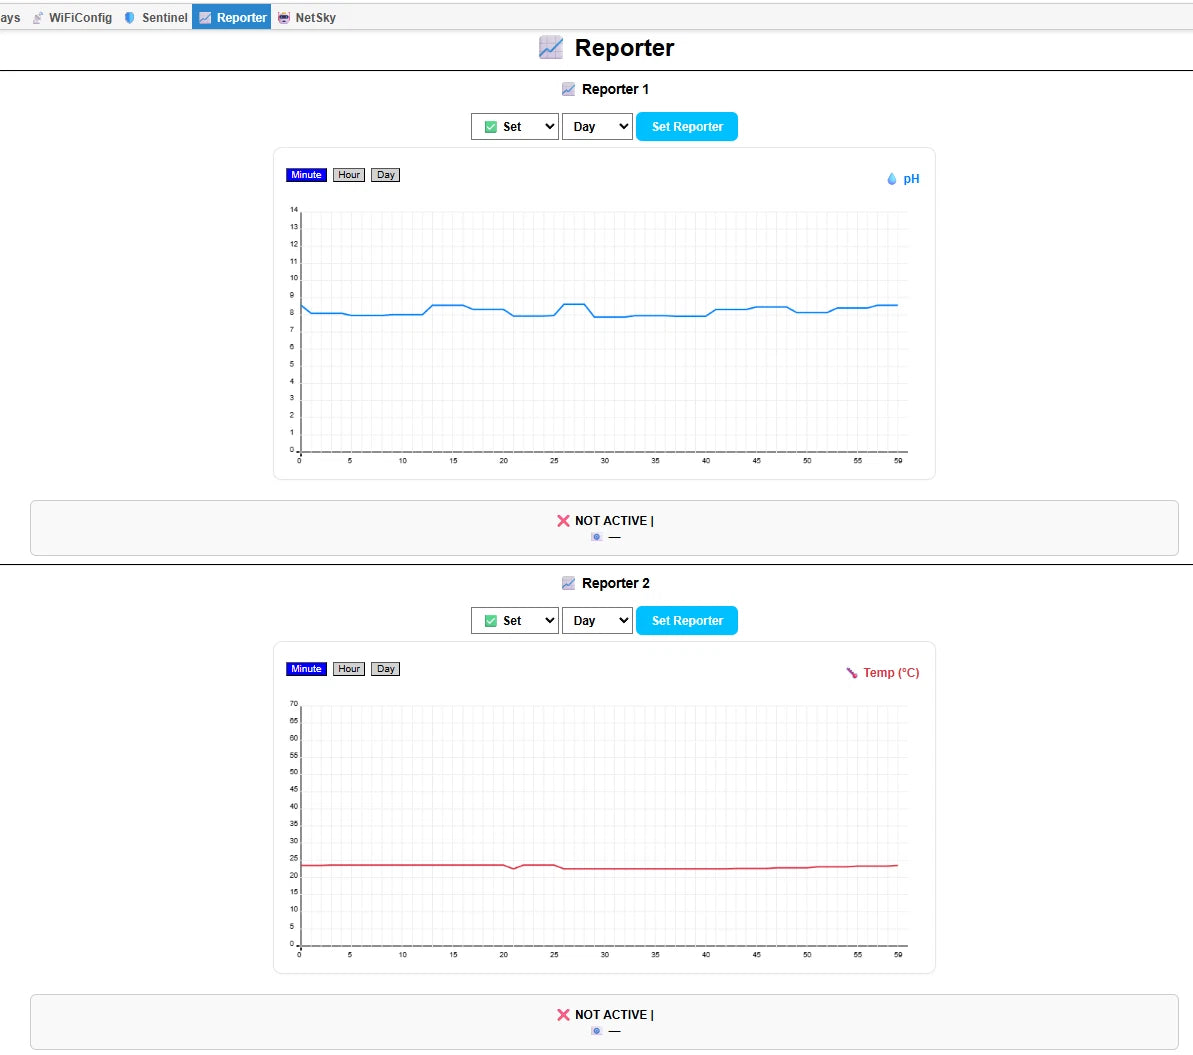Click NOT ACTIVE status under Reporter 1

(611, 521)
